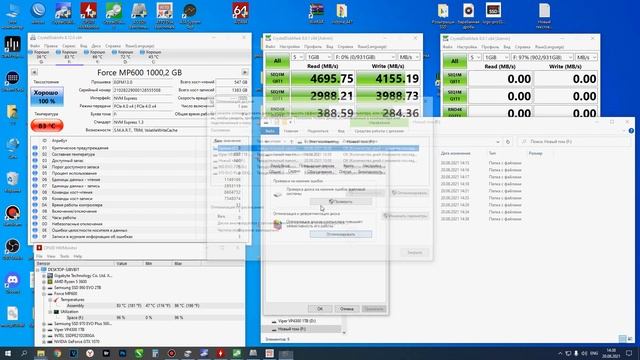Open 1GiB size dropdown in CrystalDiskMark with F: 0% drive
Viewport: 640px width, 360px height.
[x=319, y=57]
